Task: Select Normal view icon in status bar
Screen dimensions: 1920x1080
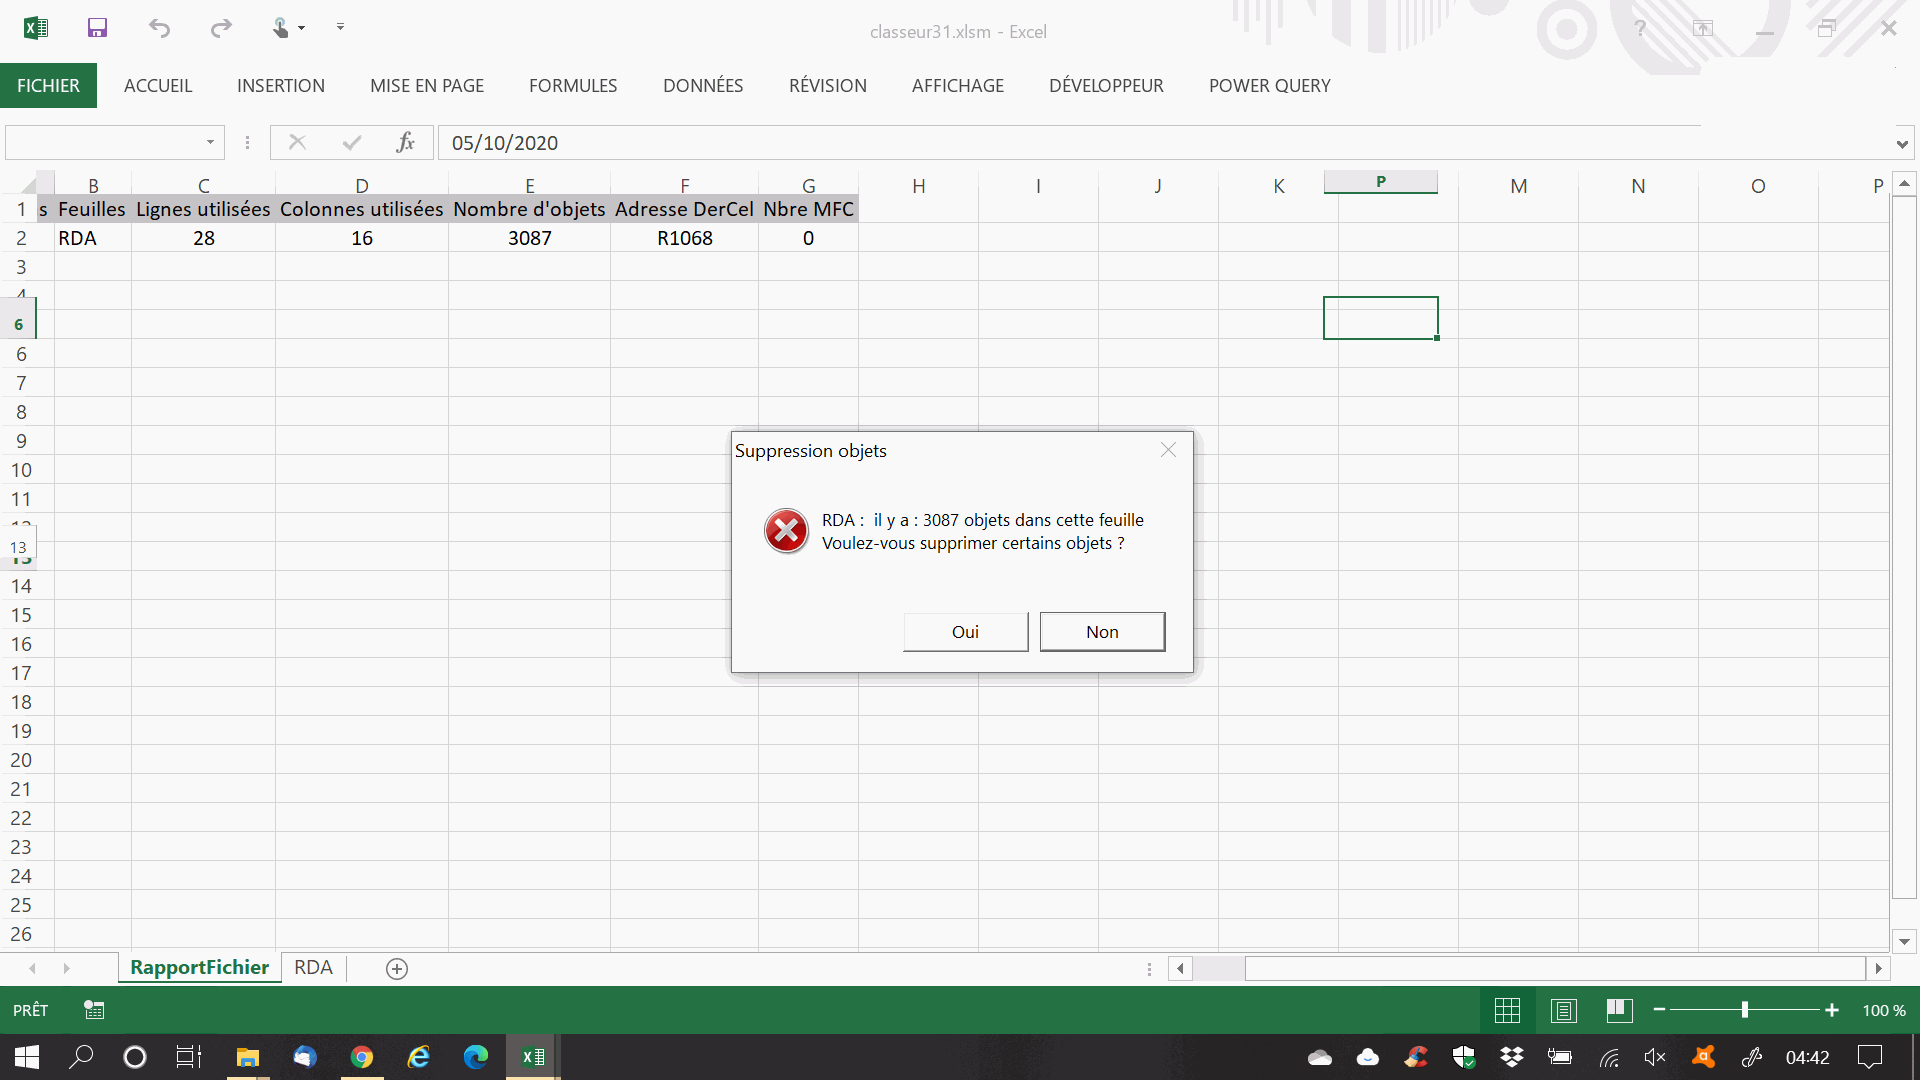Action: coord(1507,1010)
